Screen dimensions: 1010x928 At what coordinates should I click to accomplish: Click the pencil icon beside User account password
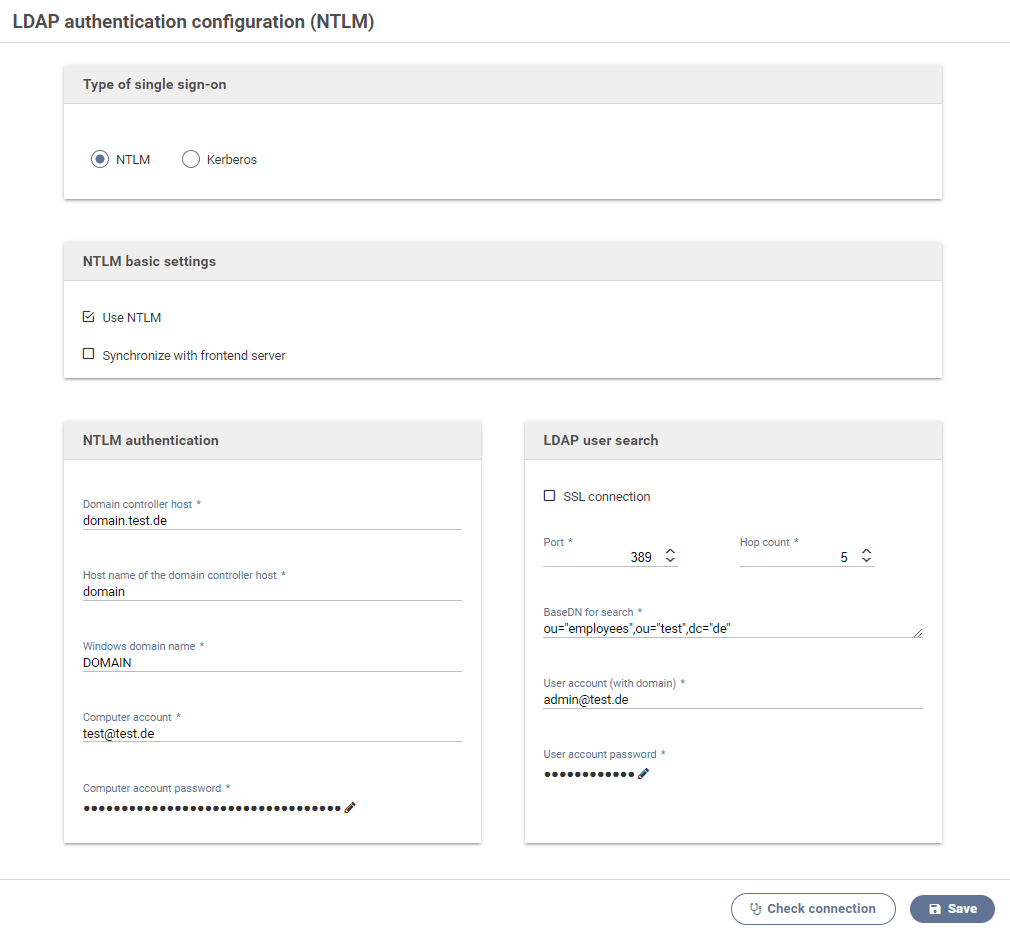tap(643, 773)
